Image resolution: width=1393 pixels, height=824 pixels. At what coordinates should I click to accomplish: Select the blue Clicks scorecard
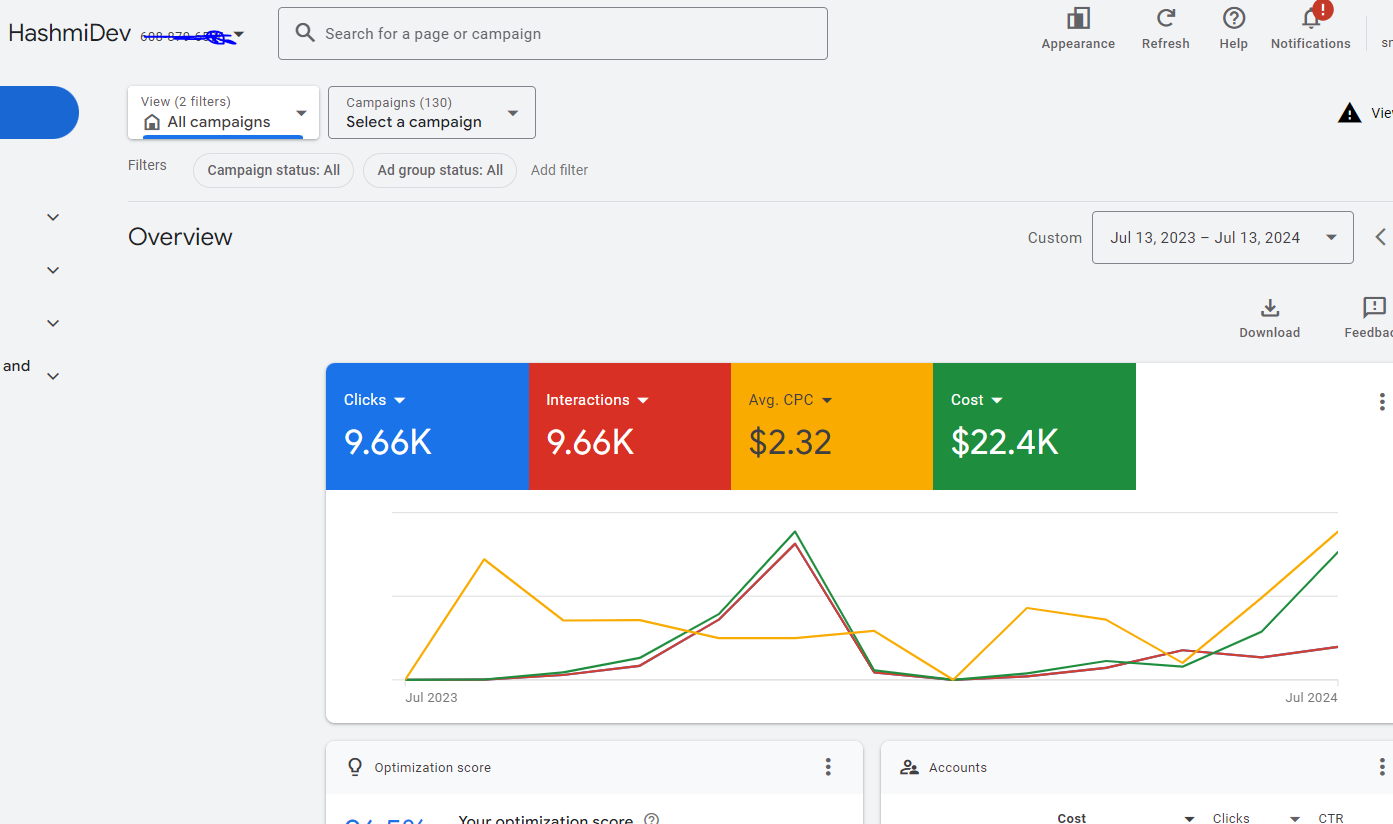pos(427,426)
